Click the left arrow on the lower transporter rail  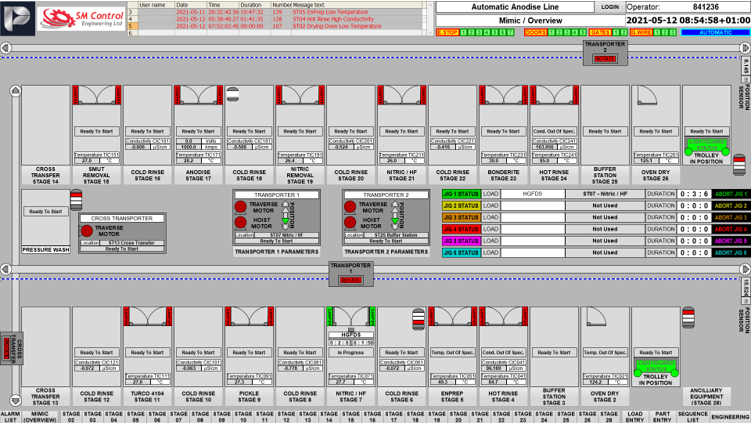[x=6, y=269]
